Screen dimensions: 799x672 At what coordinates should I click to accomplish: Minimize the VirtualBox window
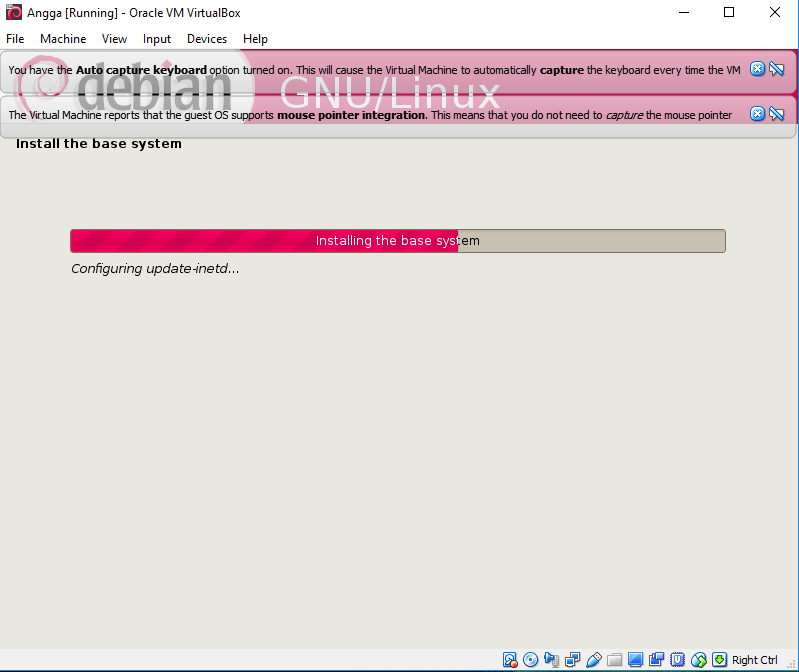tap(684, 12)
